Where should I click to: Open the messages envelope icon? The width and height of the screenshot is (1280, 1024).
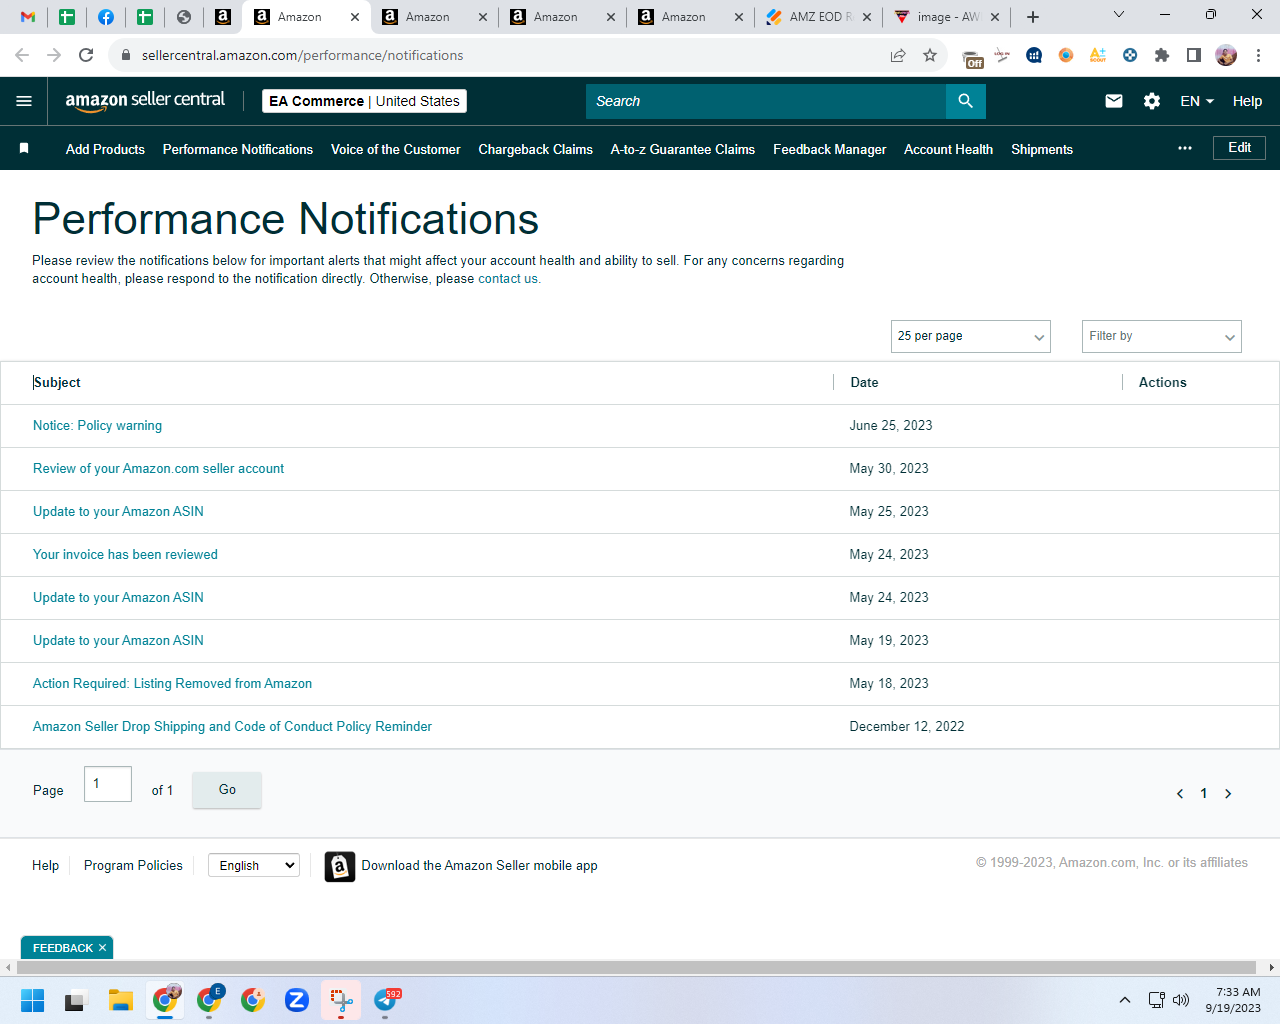pyautogui.click(x=1114, y=101)
